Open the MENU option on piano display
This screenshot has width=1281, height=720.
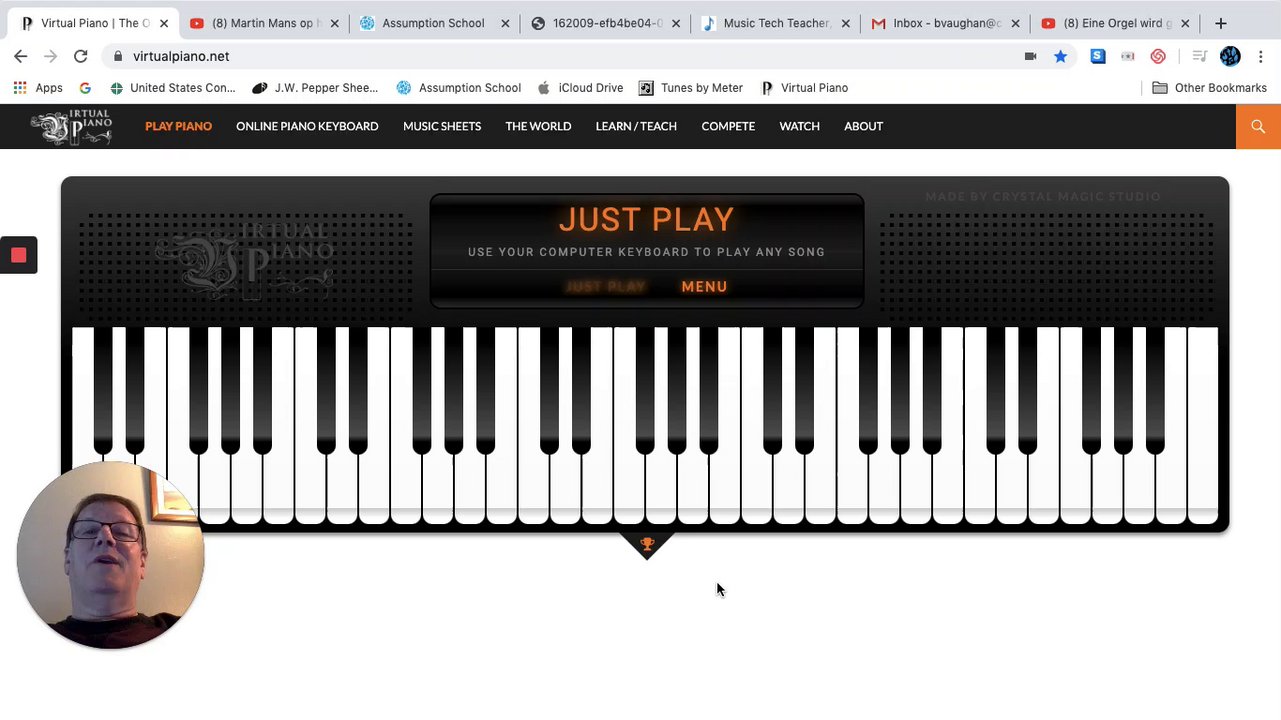coord(704,286)
